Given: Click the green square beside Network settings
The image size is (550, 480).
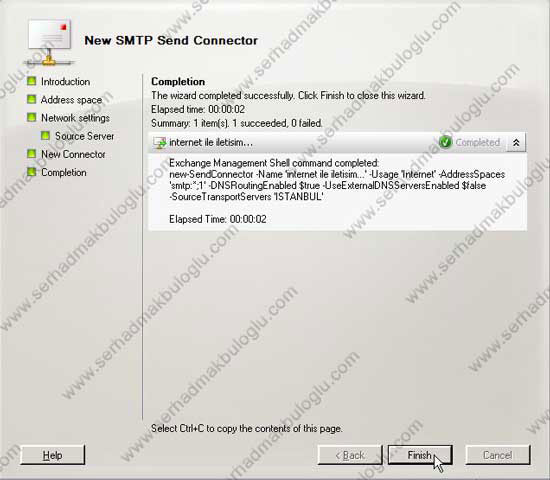Looking at the screenshot, I should point(32,117).
